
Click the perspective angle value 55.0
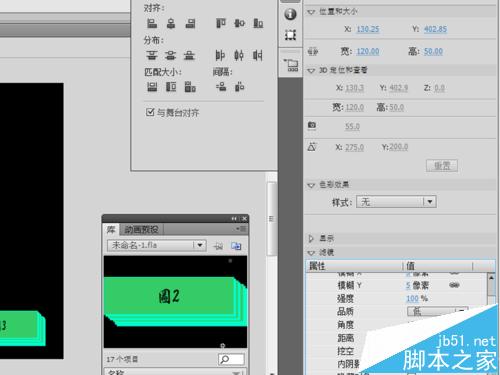coord(352,127)
